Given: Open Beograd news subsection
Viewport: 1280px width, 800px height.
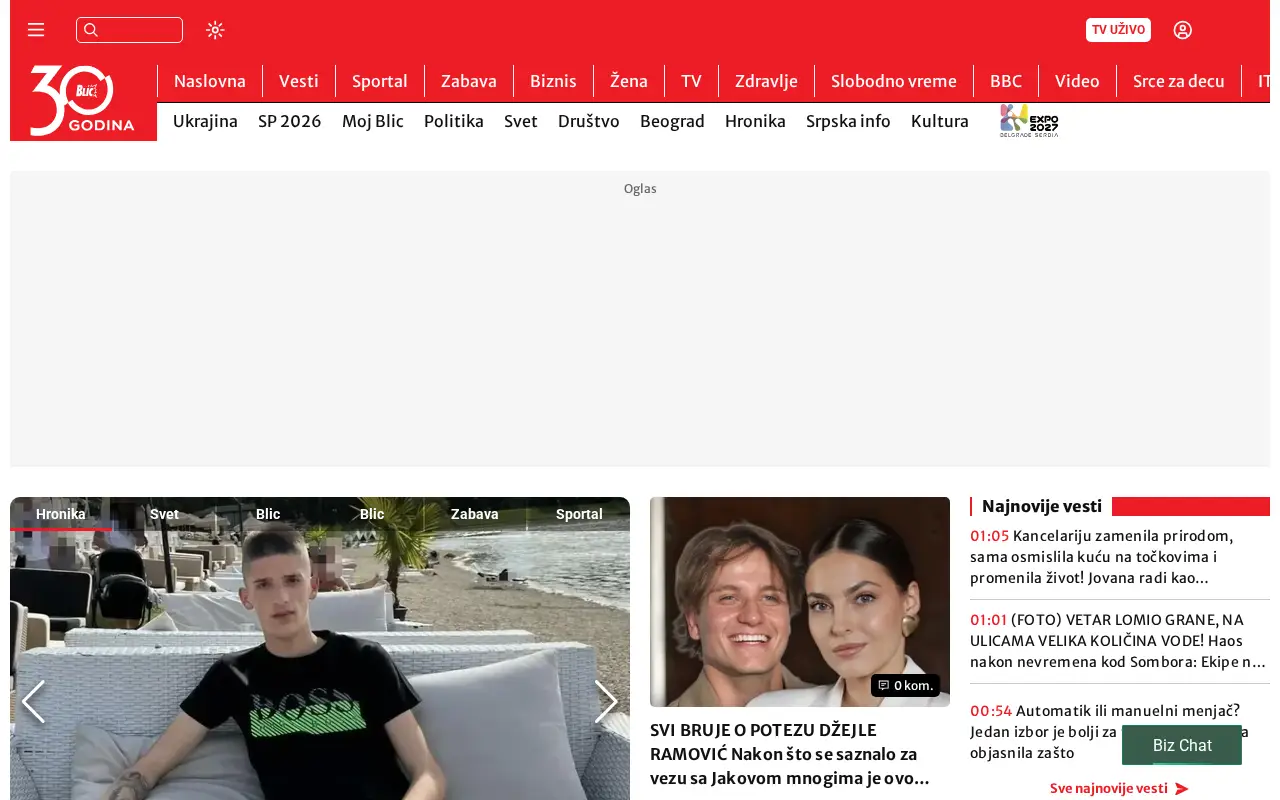Looking at the screenshot, I should coord(672,121).
